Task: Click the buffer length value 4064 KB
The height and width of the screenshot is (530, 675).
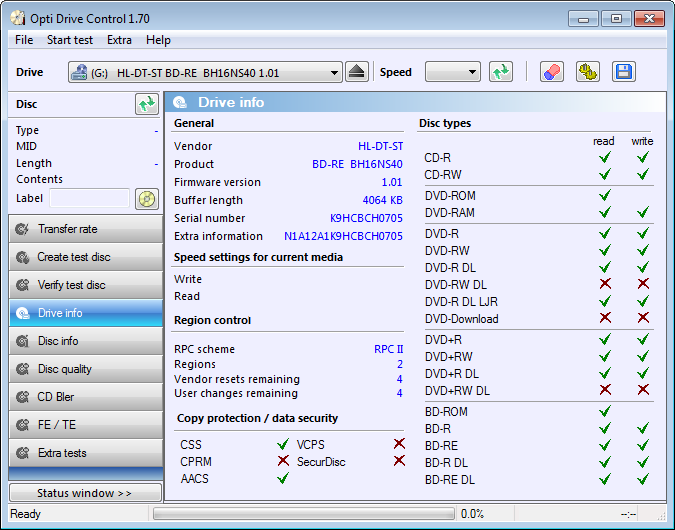Action: (x=382, y=200)
